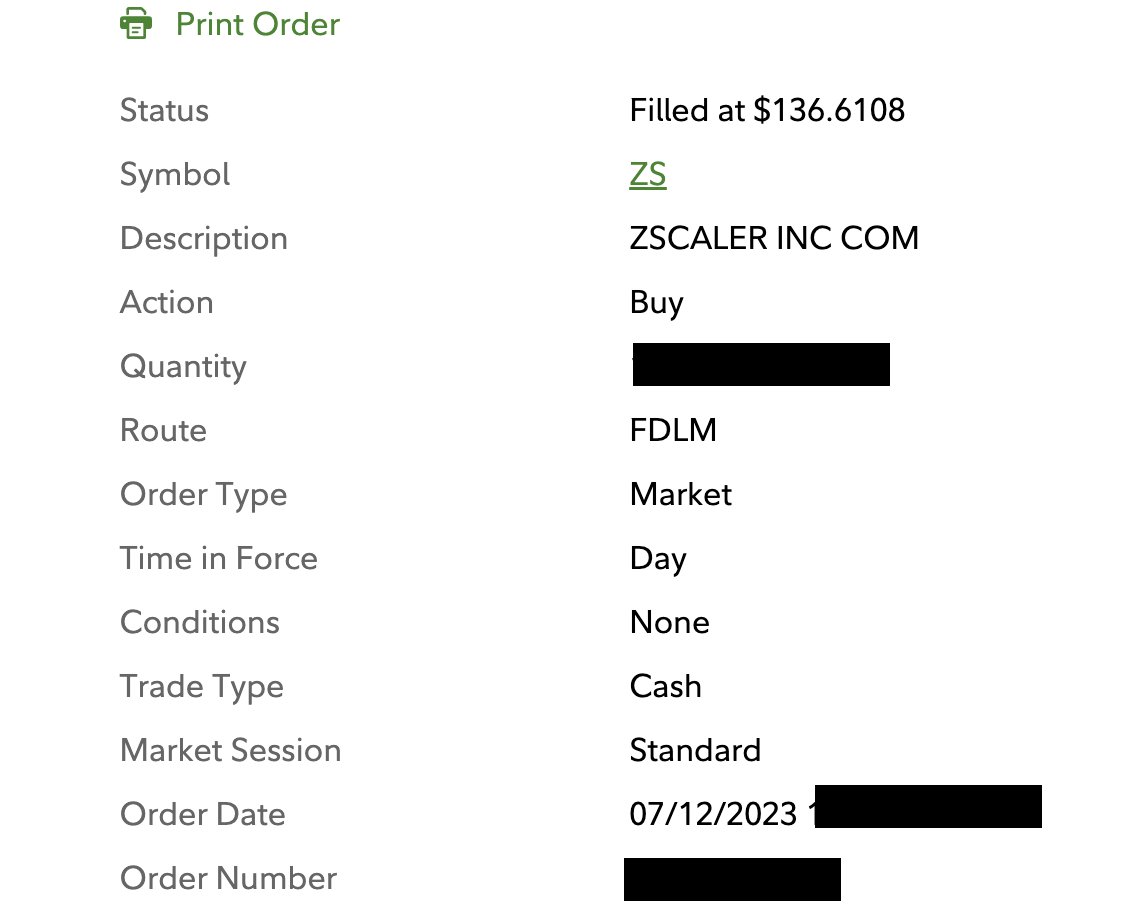Click the None conditions value
Image resolution: width=1124 pixels, height=921 pixels.
[x=670, y=622]
